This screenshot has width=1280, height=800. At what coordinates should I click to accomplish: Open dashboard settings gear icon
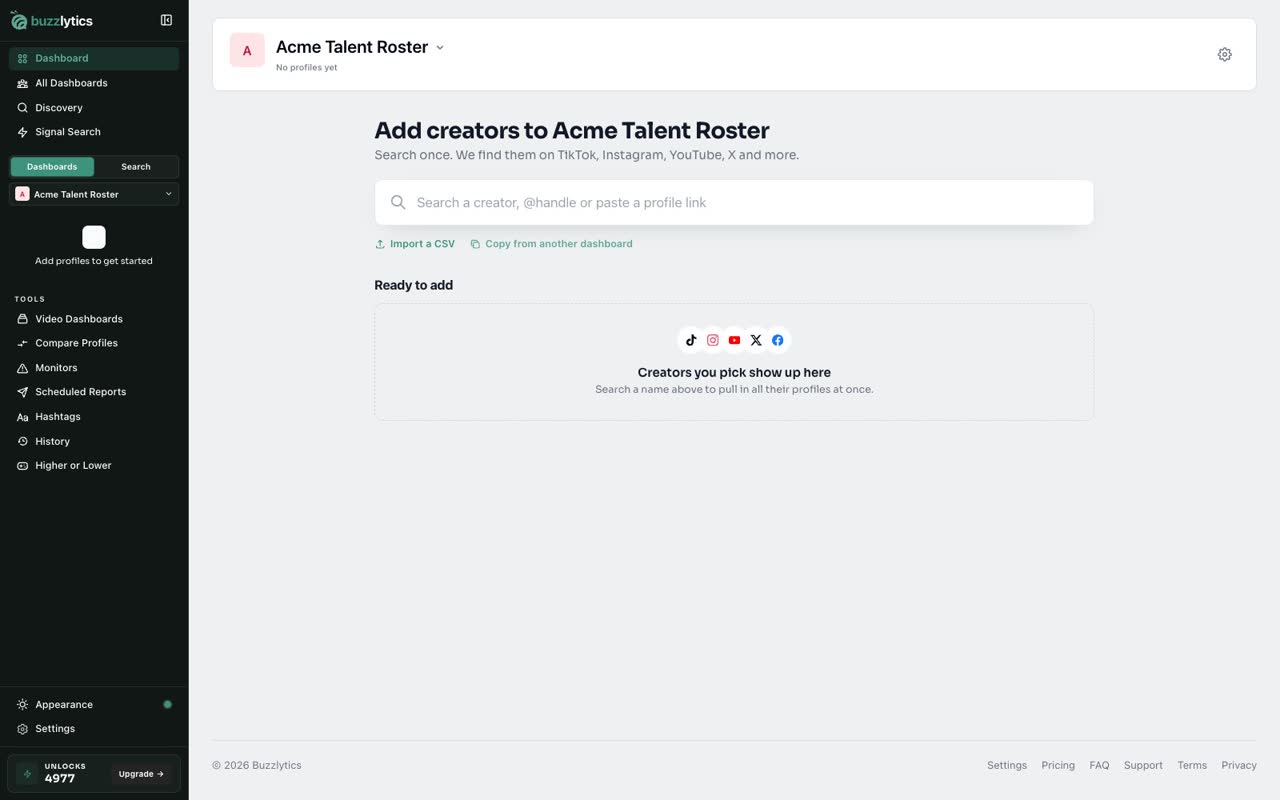pyautogui.click(x=1224, y=54)
